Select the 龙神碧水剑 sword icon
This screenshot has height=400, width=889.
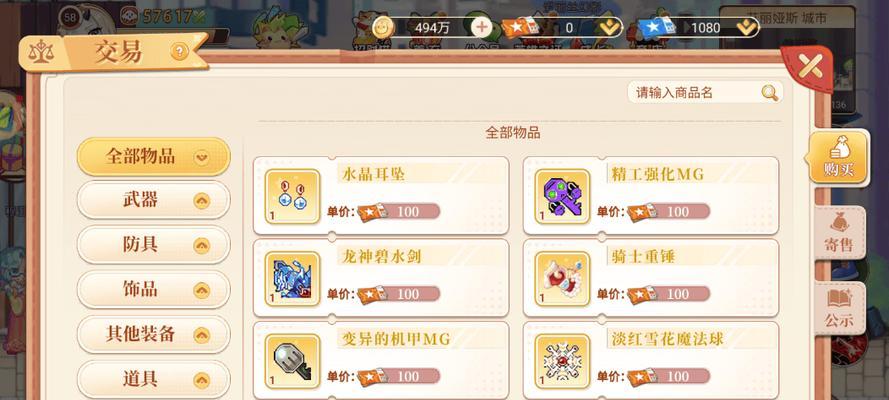pyautogui.click(x=293, y=279)
